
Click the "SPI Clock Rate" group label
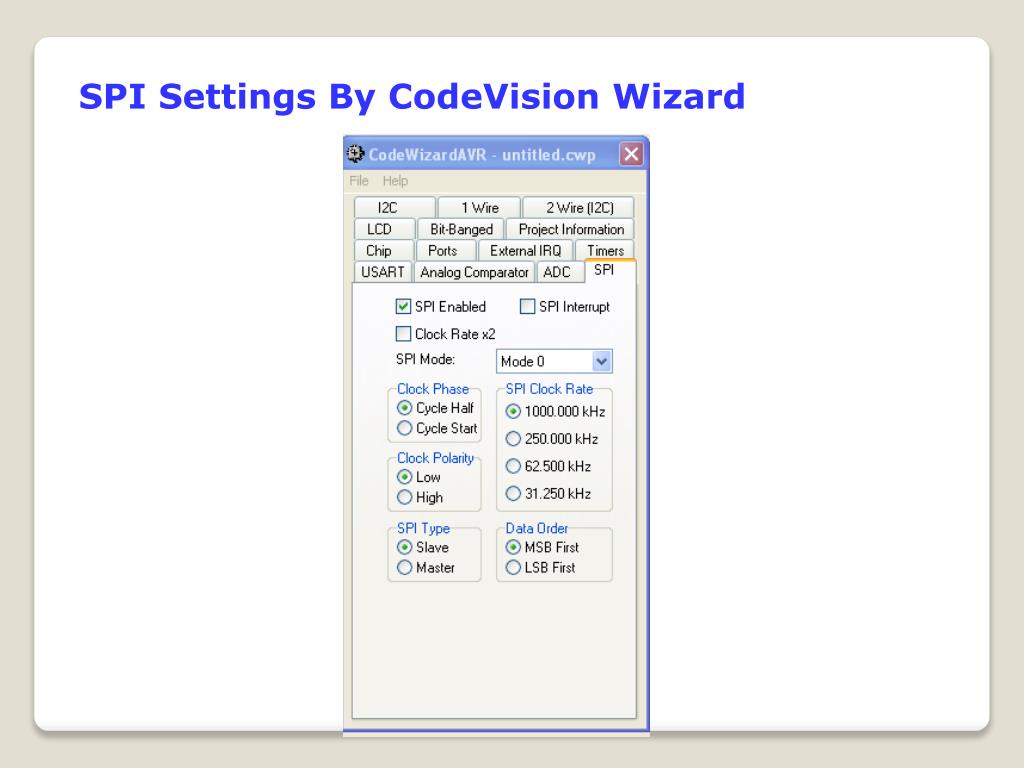[x=549, y=389]
